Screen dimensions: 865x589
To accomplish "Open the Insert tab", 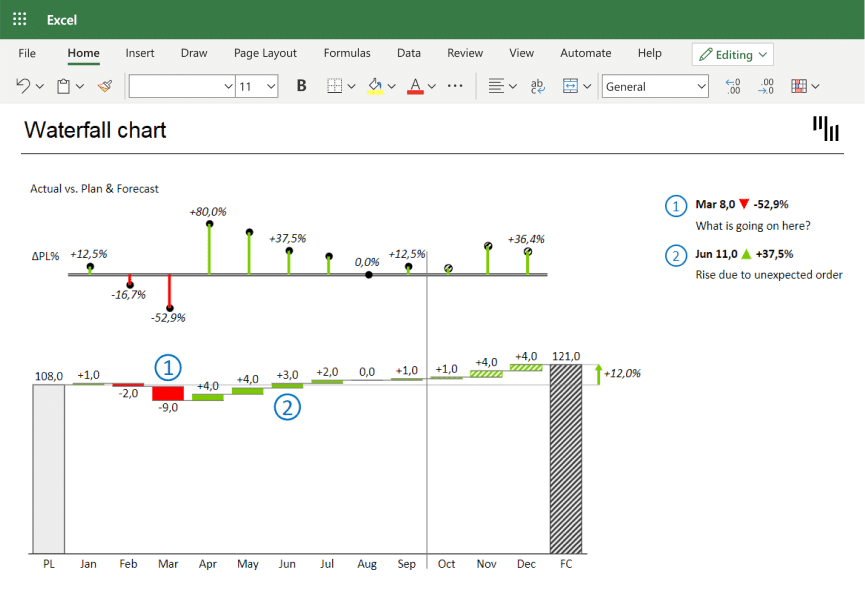I will tap(140, 53).
